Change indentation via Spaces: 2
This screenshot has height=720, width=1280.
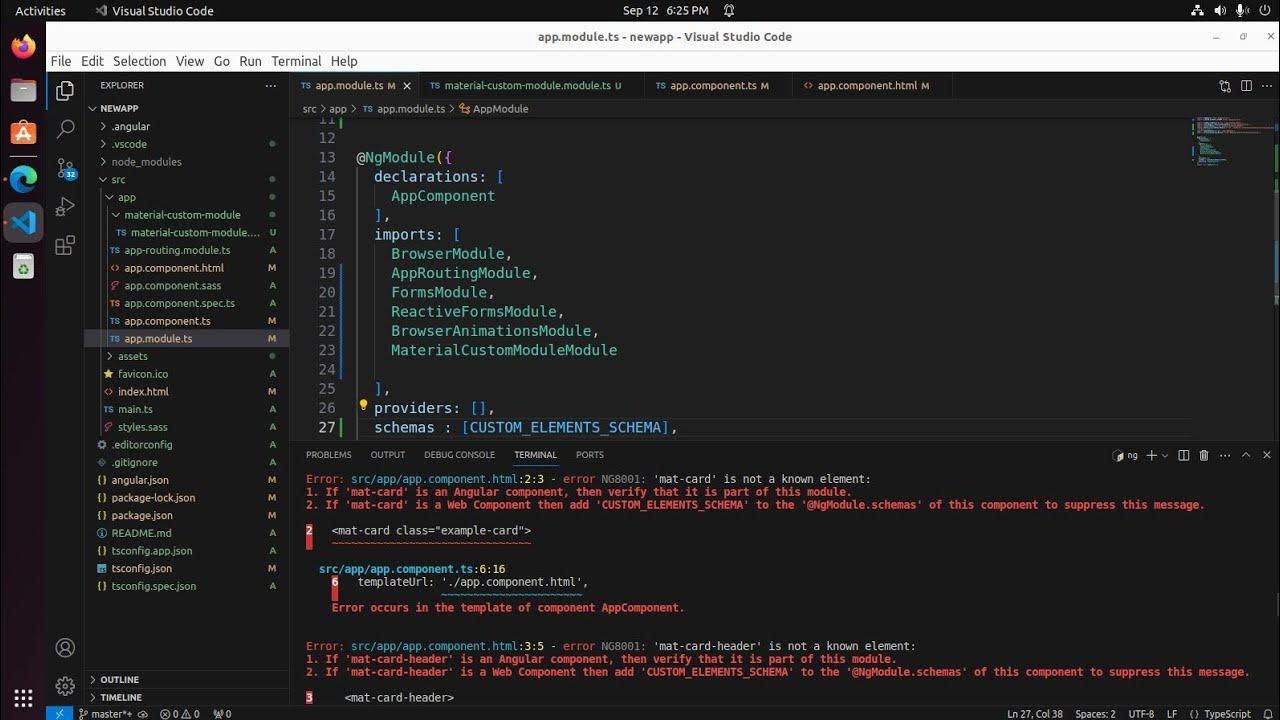[x=1095, y=714]
